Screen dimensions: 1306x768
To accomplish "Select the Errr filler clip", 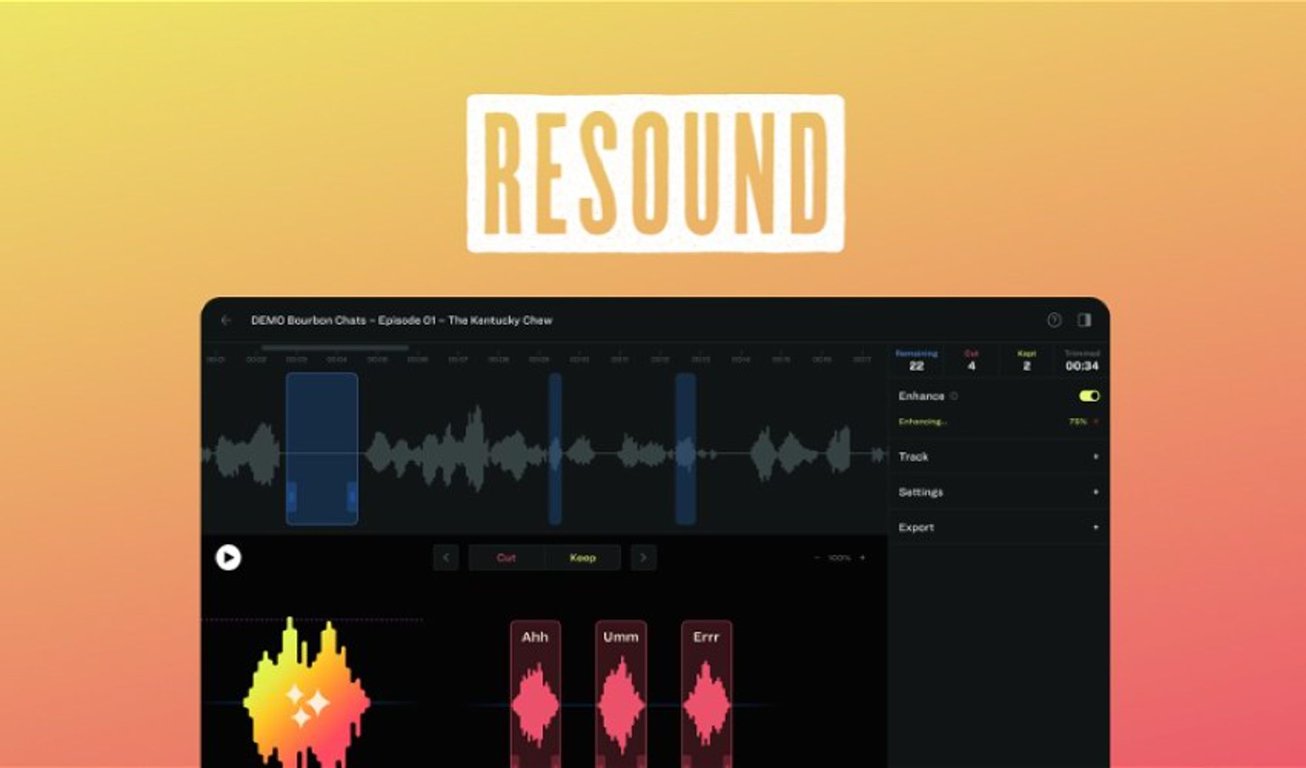I will [x=707, y=694].
